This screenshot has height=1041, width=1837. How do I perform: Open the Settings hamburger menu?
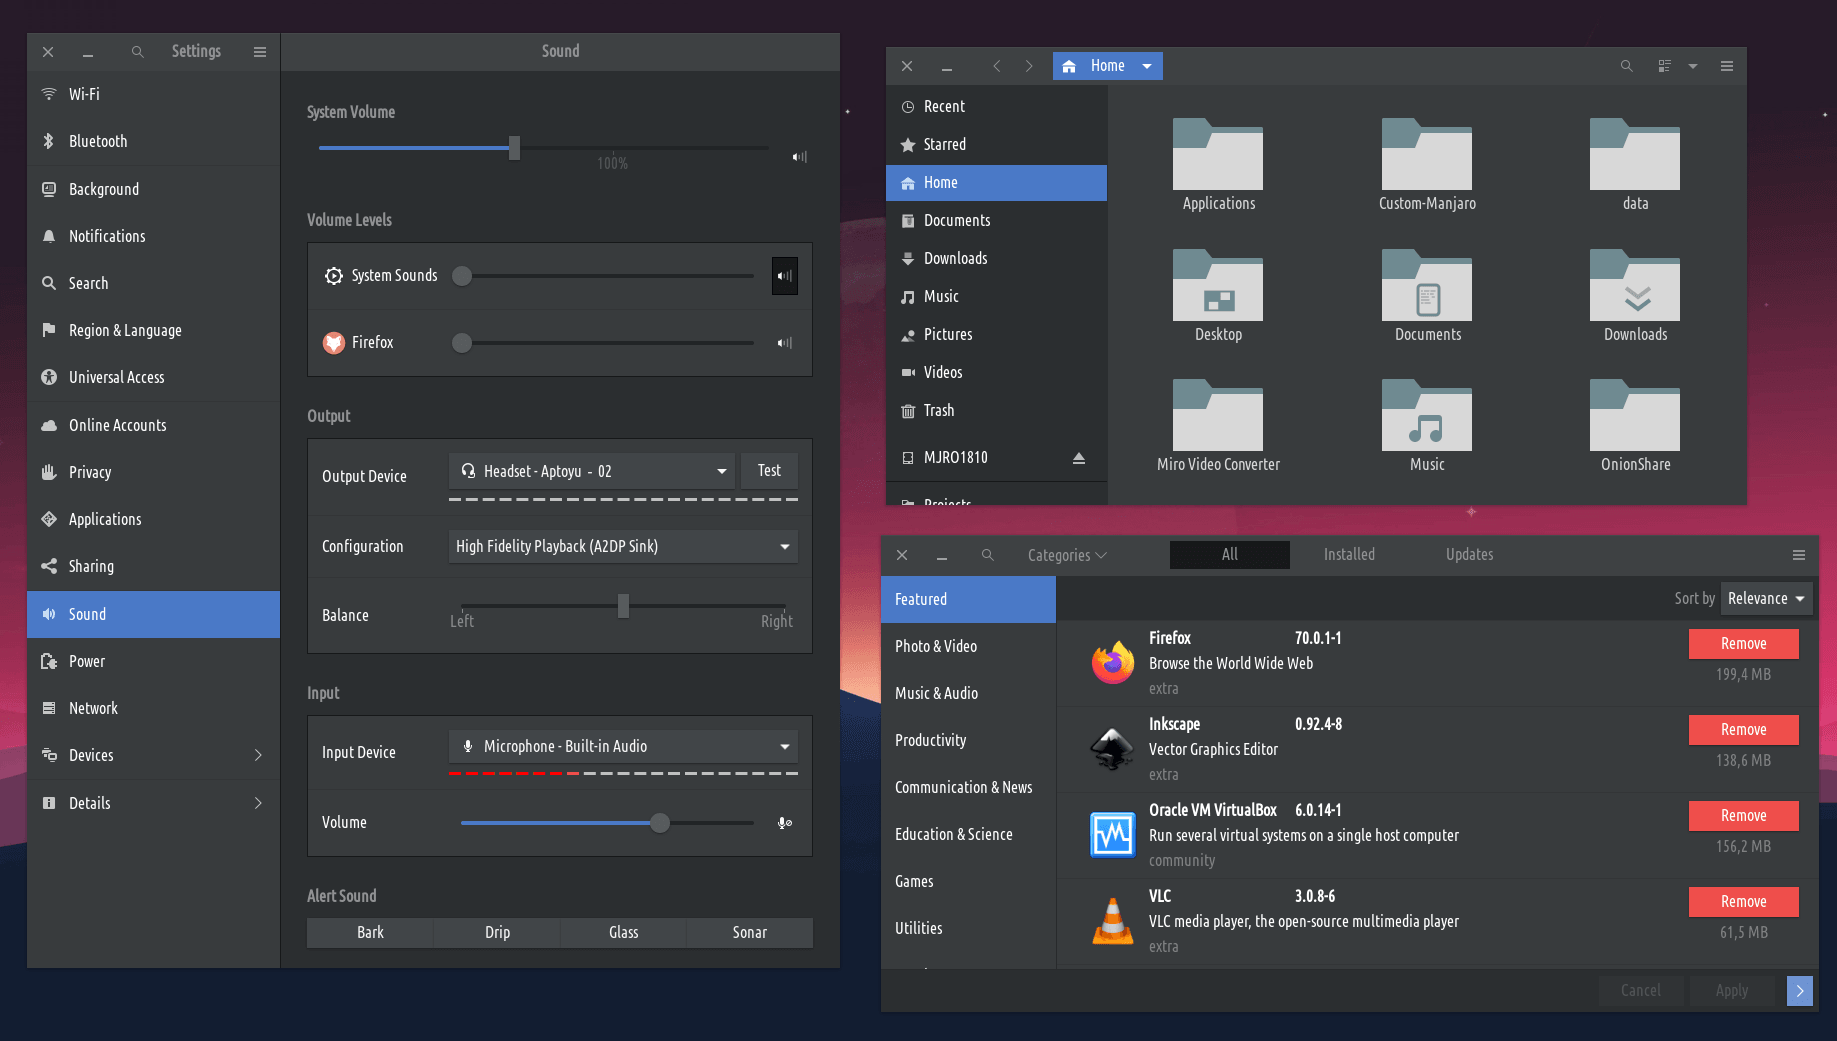point(260,52)
